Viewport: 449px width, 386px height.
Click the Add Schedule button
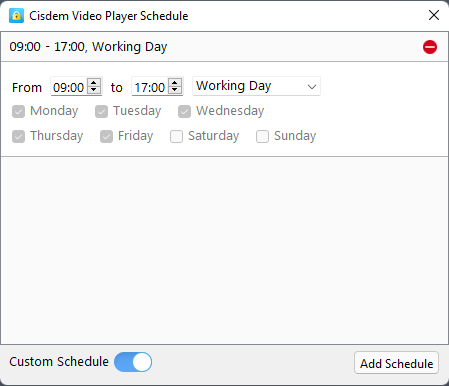click(396, 363)
